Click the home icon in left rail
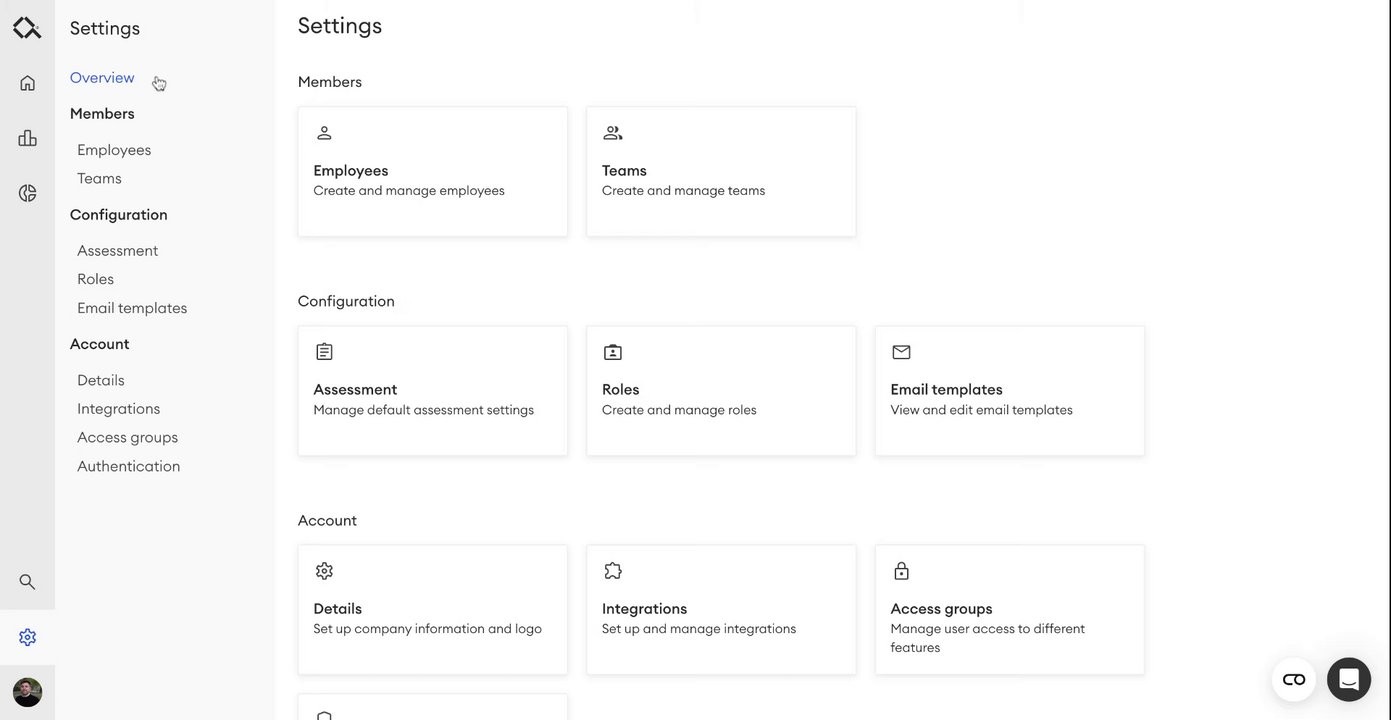The image size is (1391, 720). (27, 83)
